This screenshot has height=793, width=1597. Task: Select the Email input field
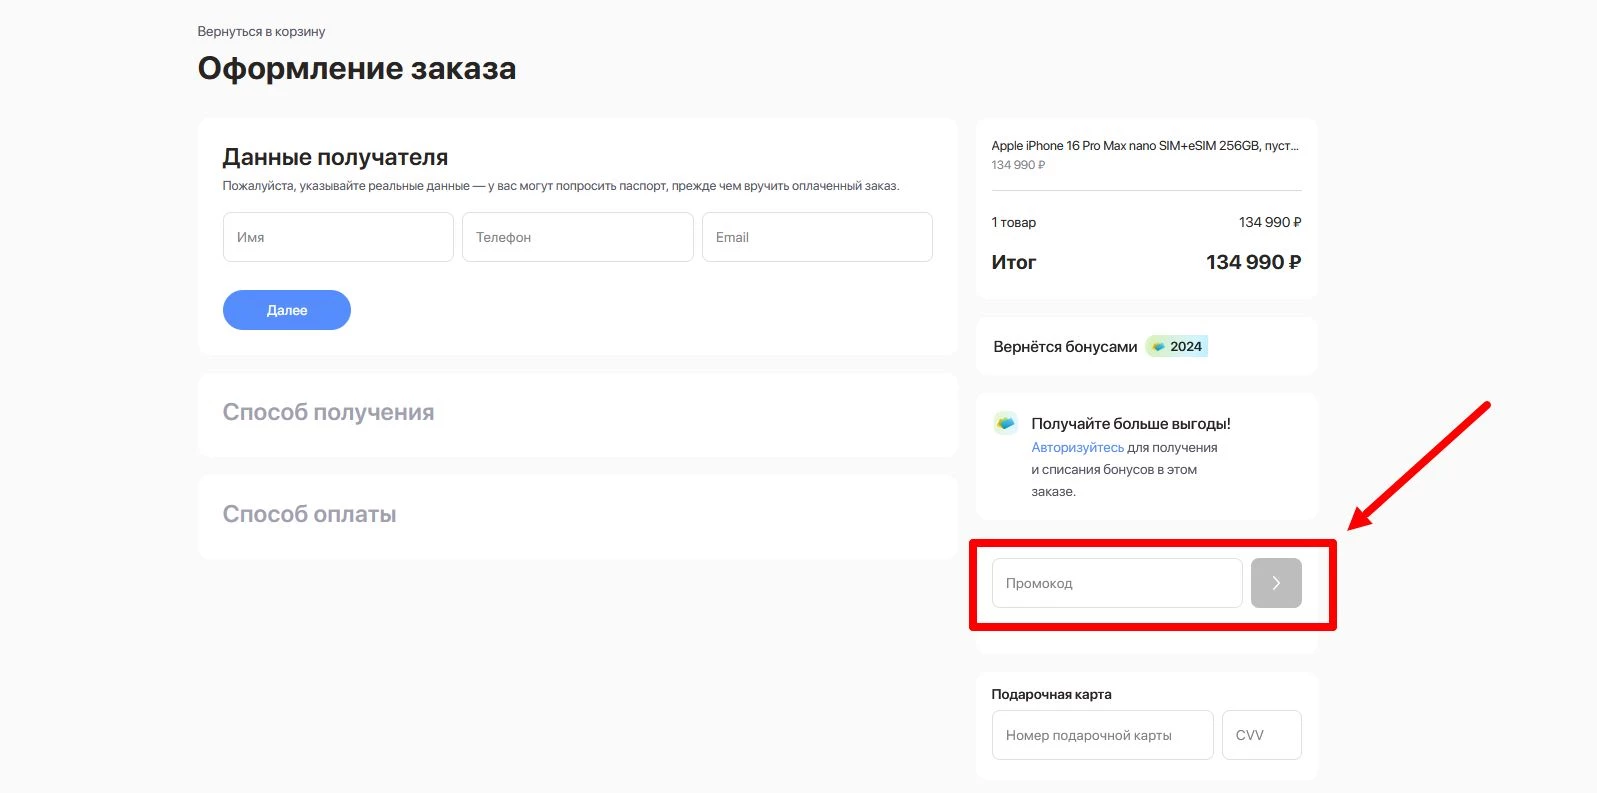click(x=816, y=237)
